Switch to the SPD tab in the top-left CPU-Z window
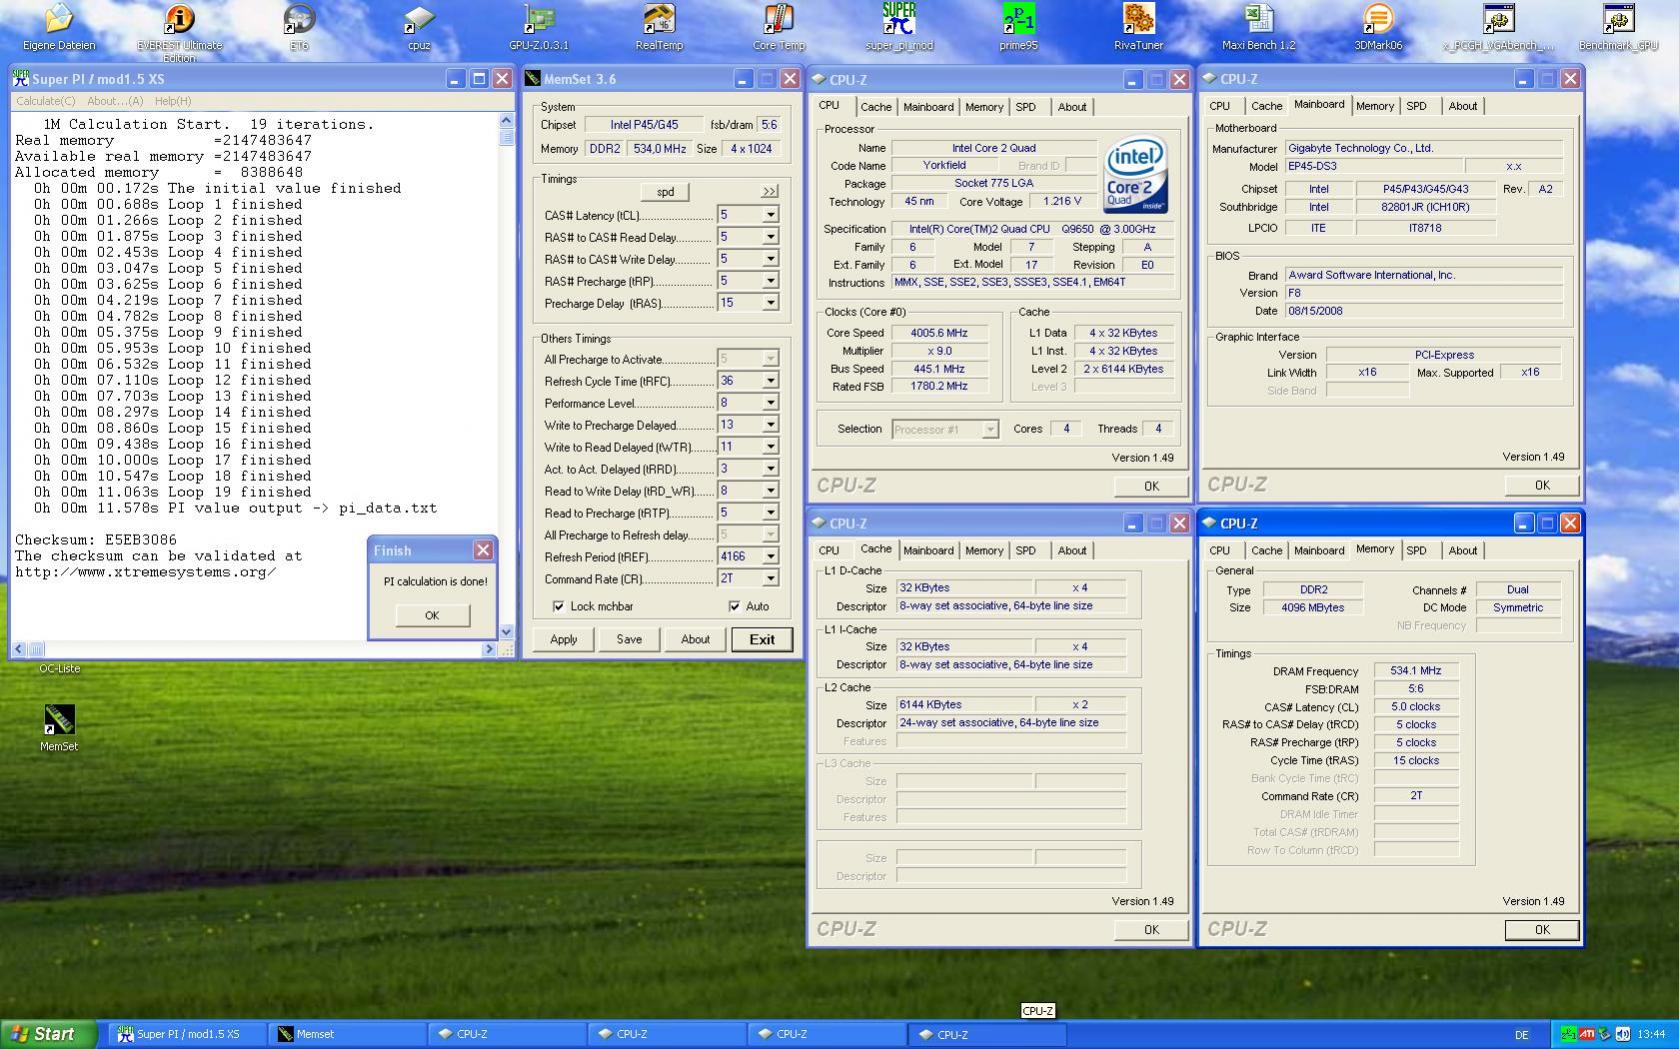The image size is (1679, 1049). coord(1025,107)
